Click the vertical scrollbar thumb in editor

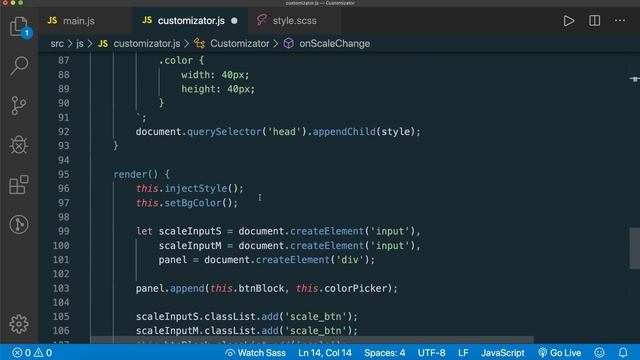634,248
